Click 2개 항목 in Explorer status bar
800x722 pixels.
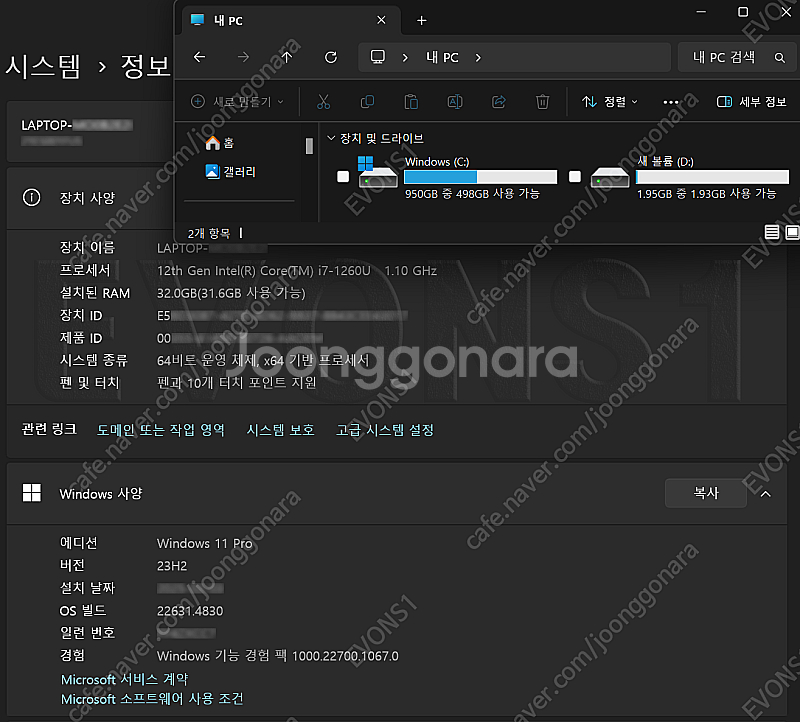pos(209,234)
